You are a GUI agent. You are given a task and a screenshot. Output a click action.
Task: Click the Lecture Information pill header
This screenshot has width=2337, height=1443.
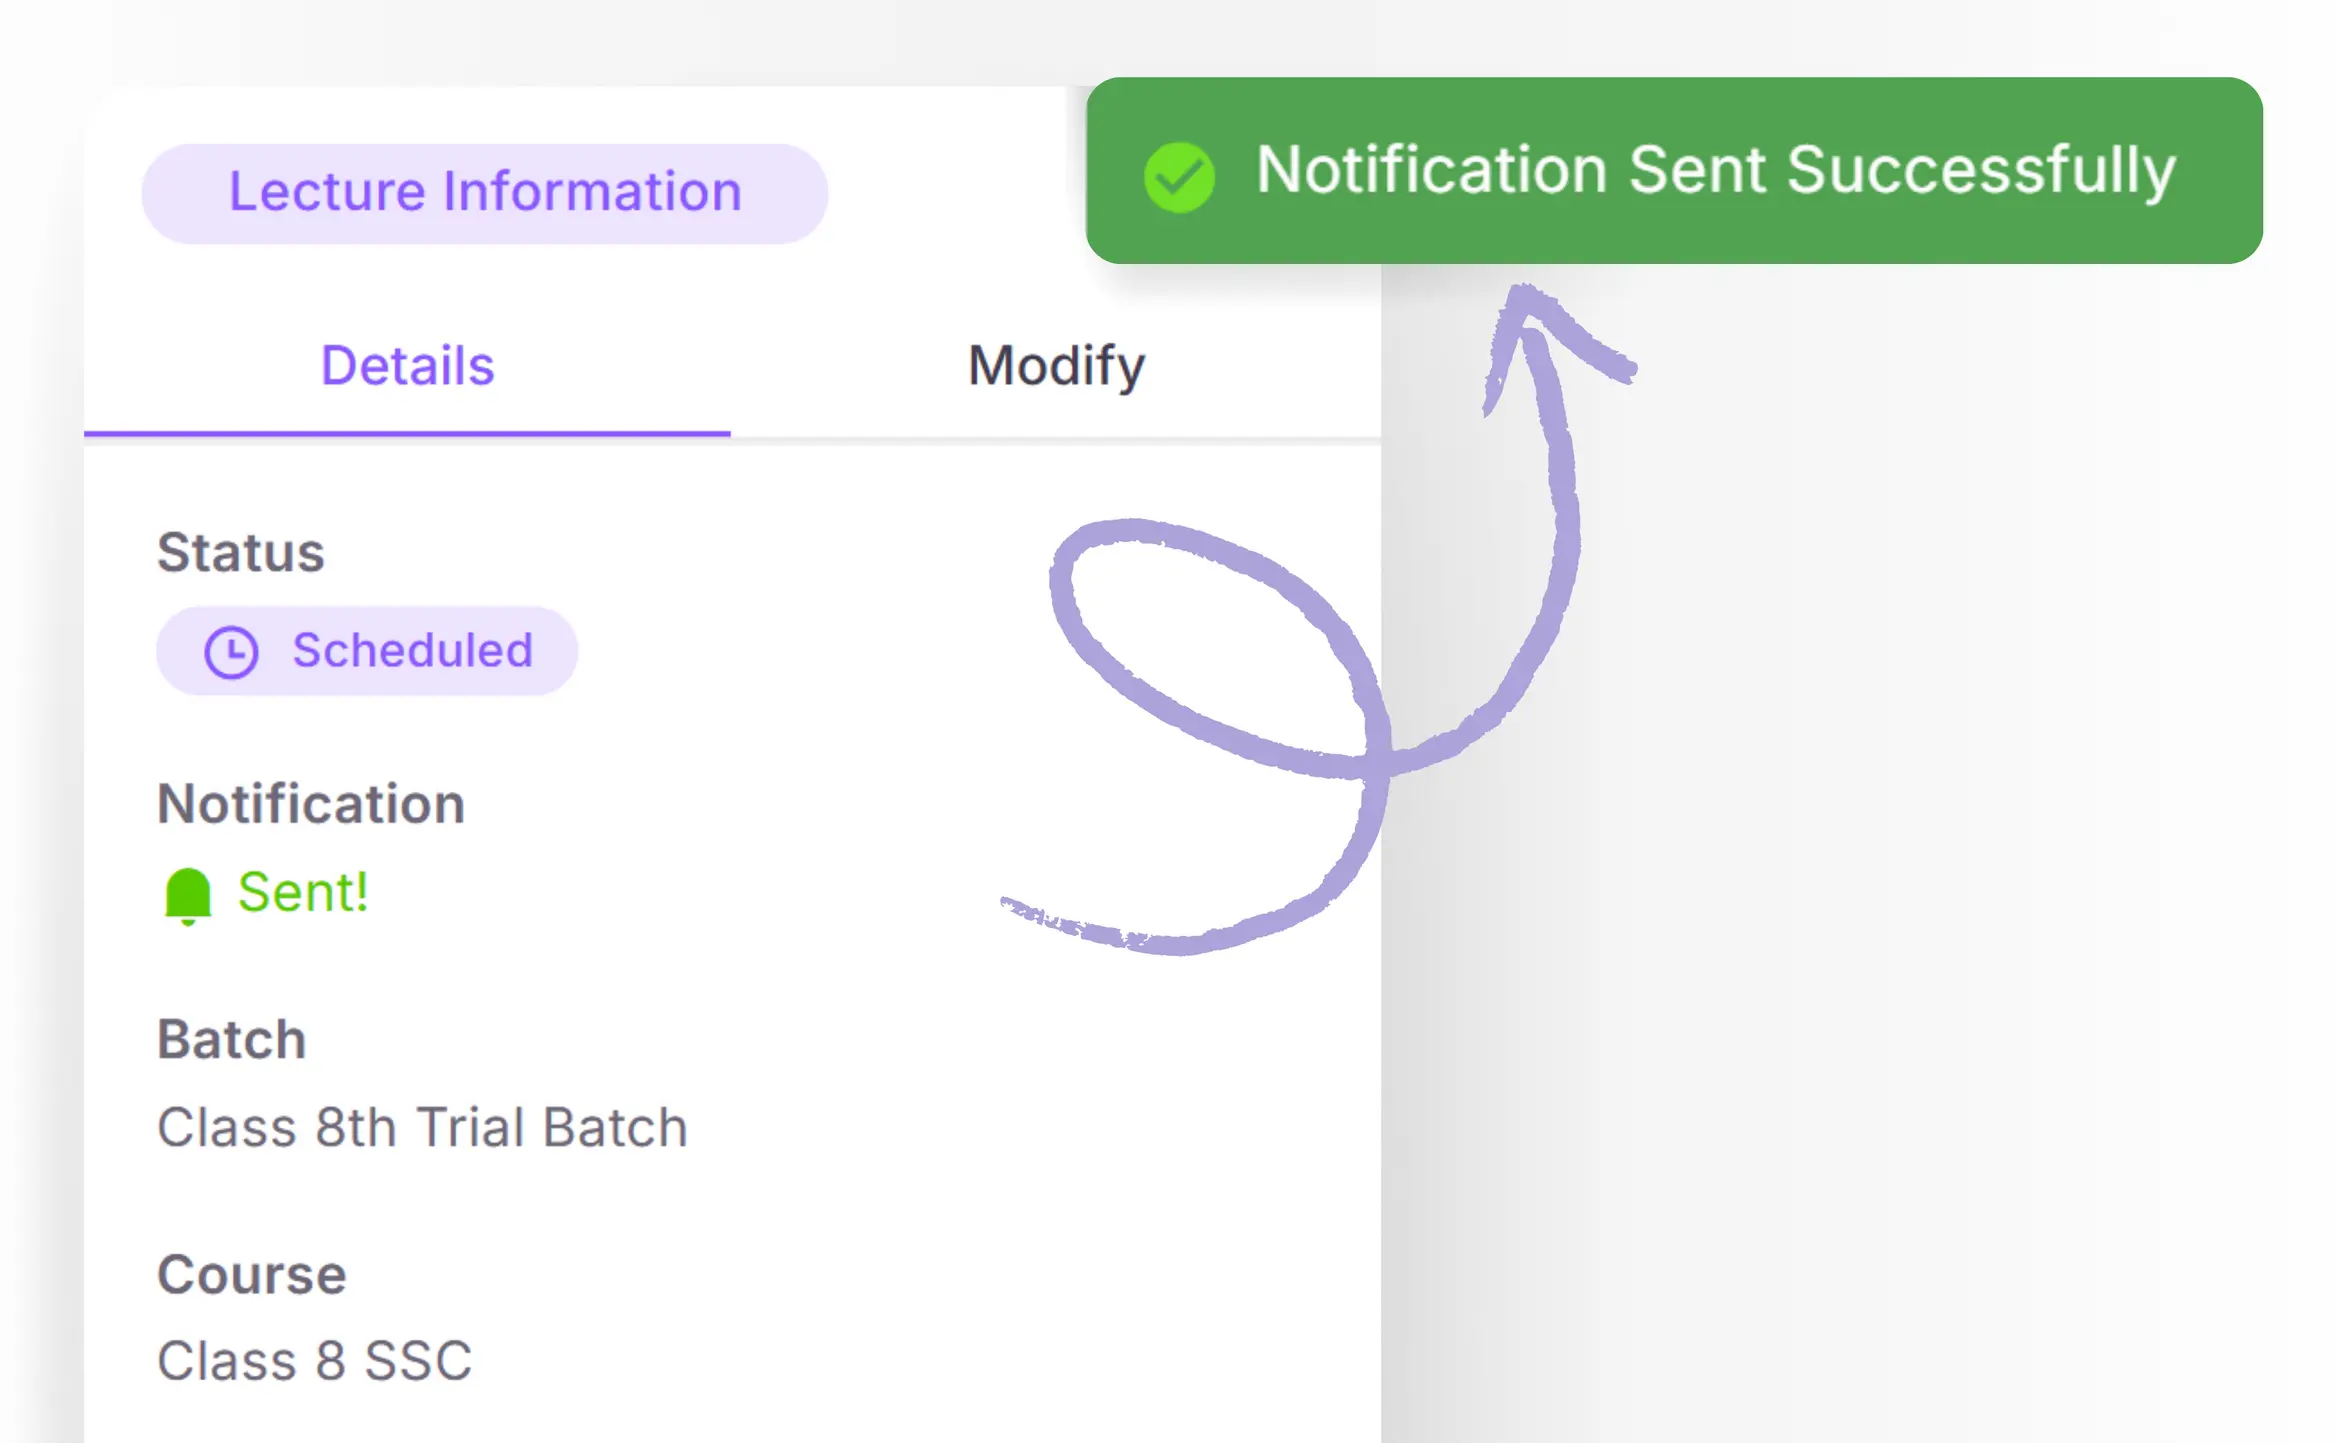(x=485, y=192)
